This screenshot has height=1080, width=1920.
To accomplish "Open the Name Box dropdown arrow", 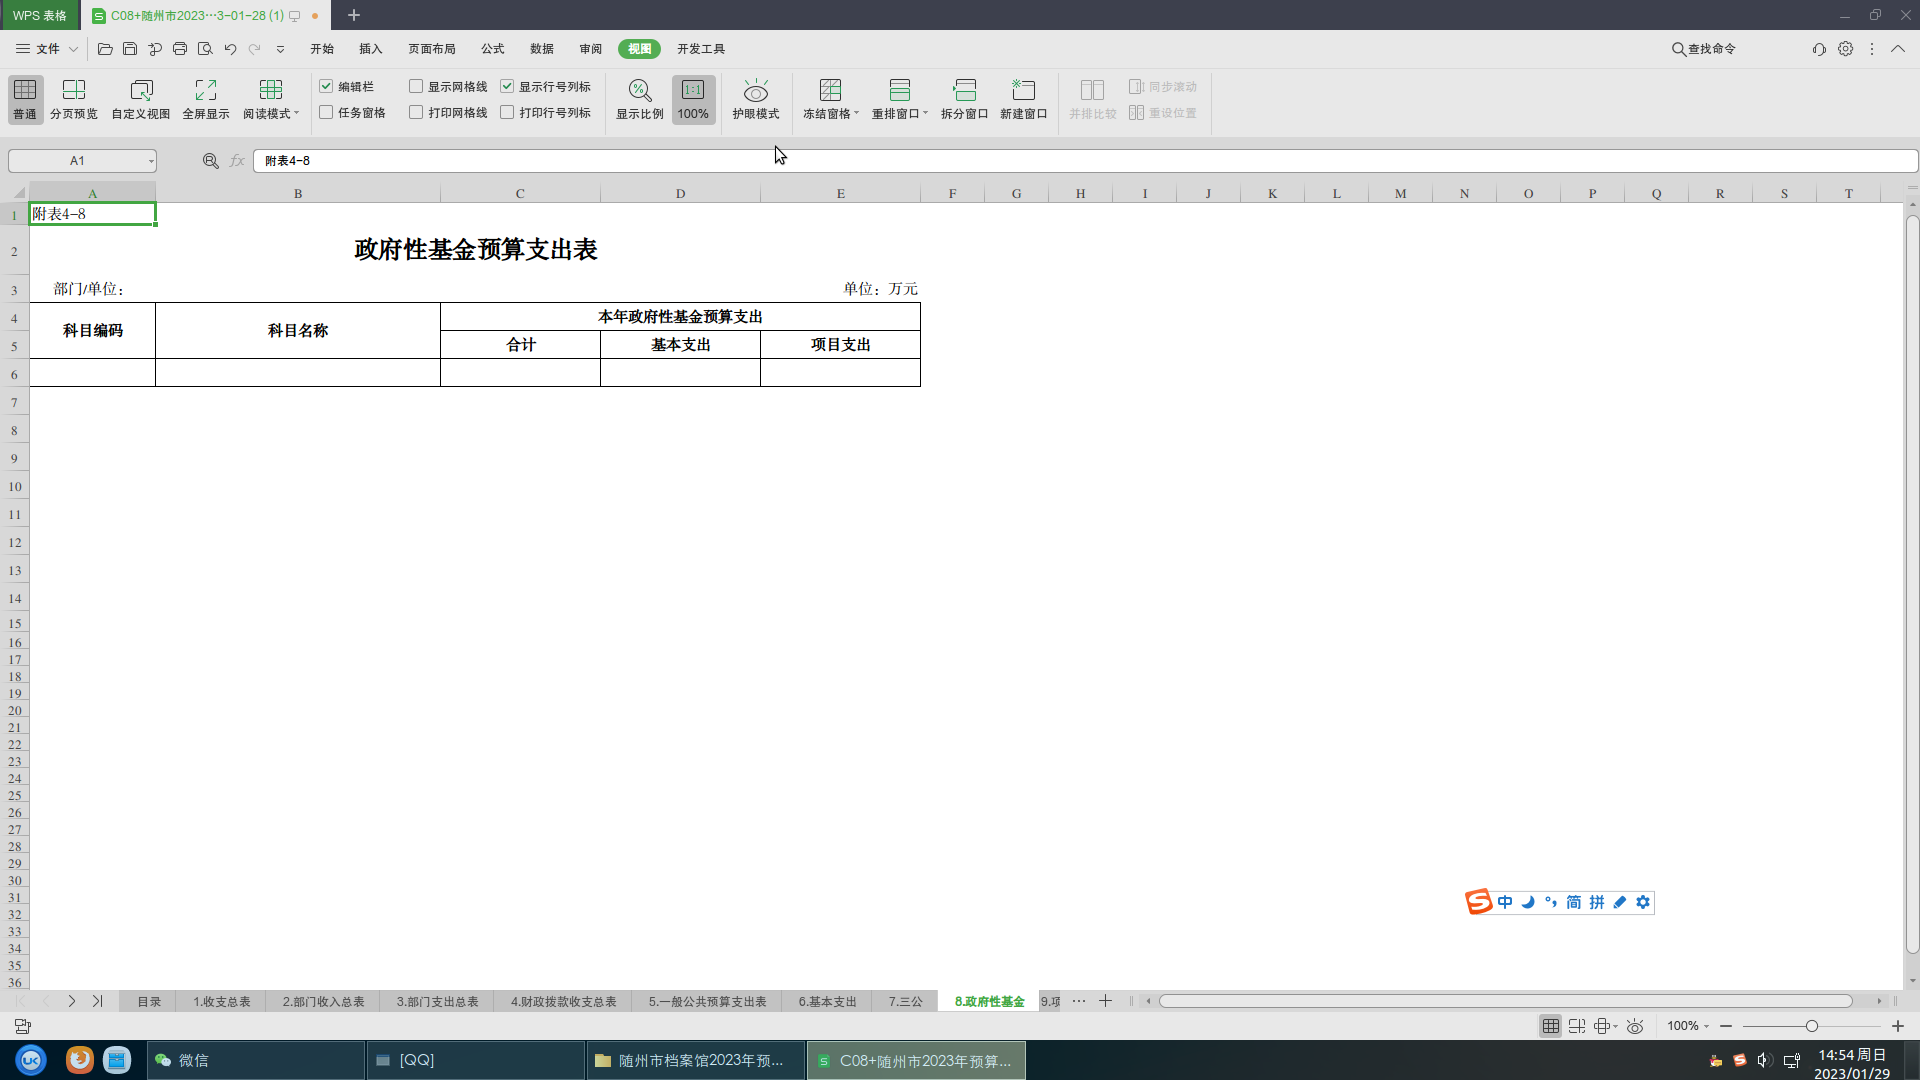I will [x=151, y=161].
